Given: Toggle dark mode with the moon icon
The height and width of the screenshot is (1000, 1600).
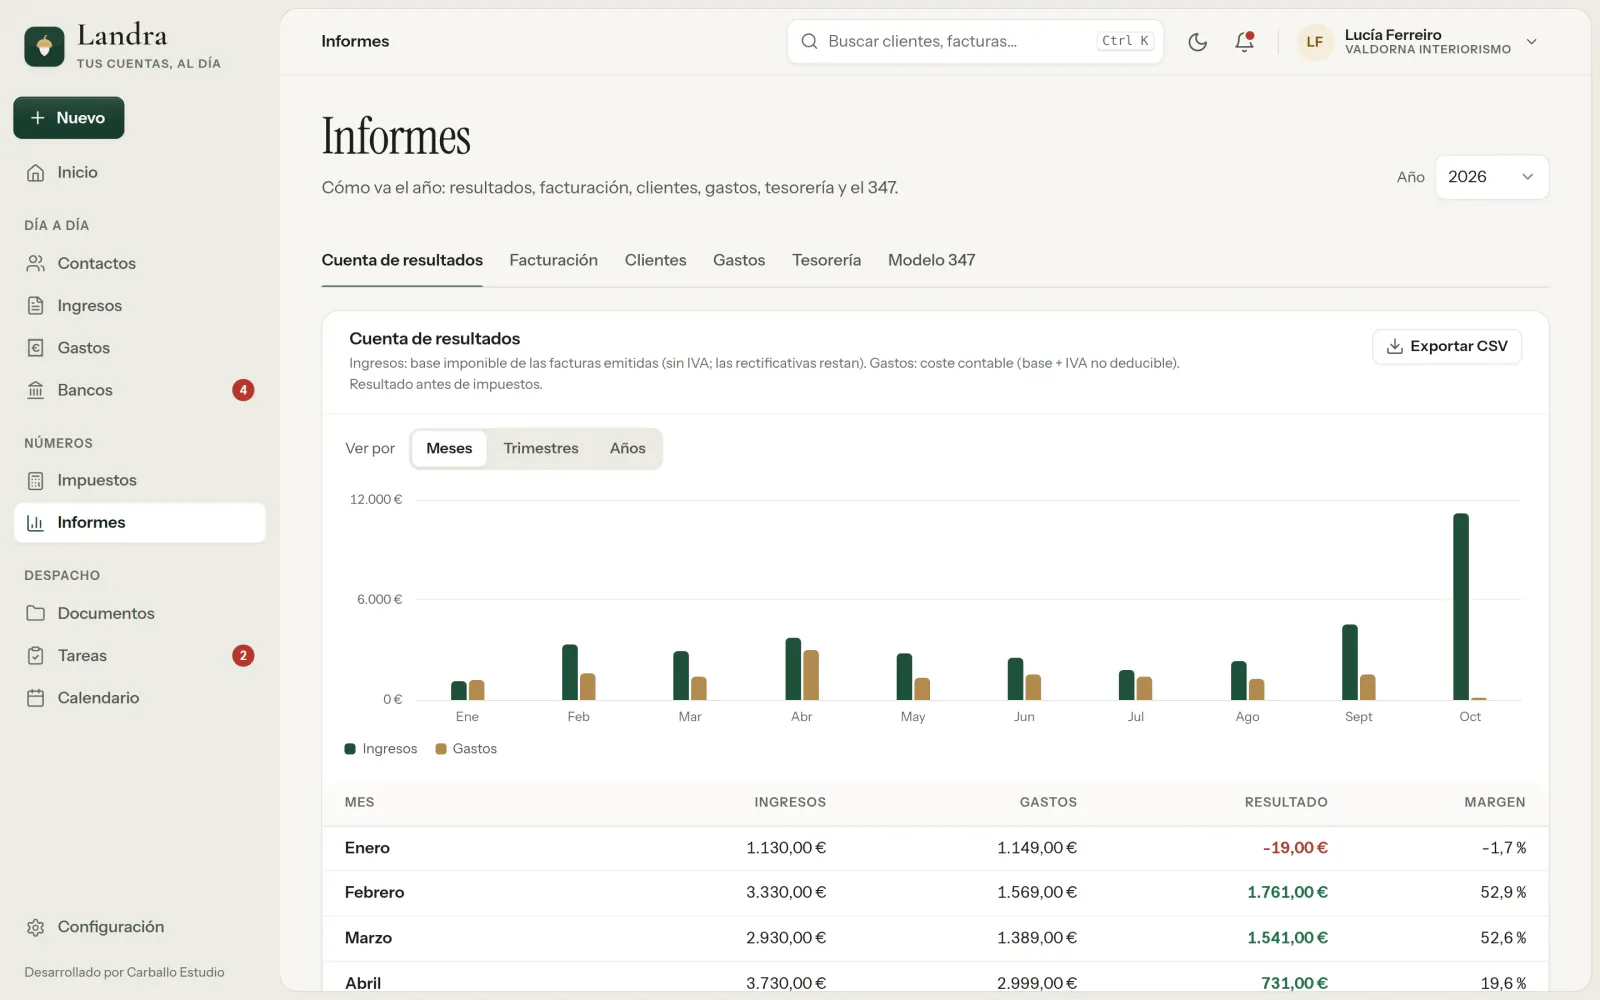Looking at the screenshot, I should pyautogui.click(x=1198, y=42).
